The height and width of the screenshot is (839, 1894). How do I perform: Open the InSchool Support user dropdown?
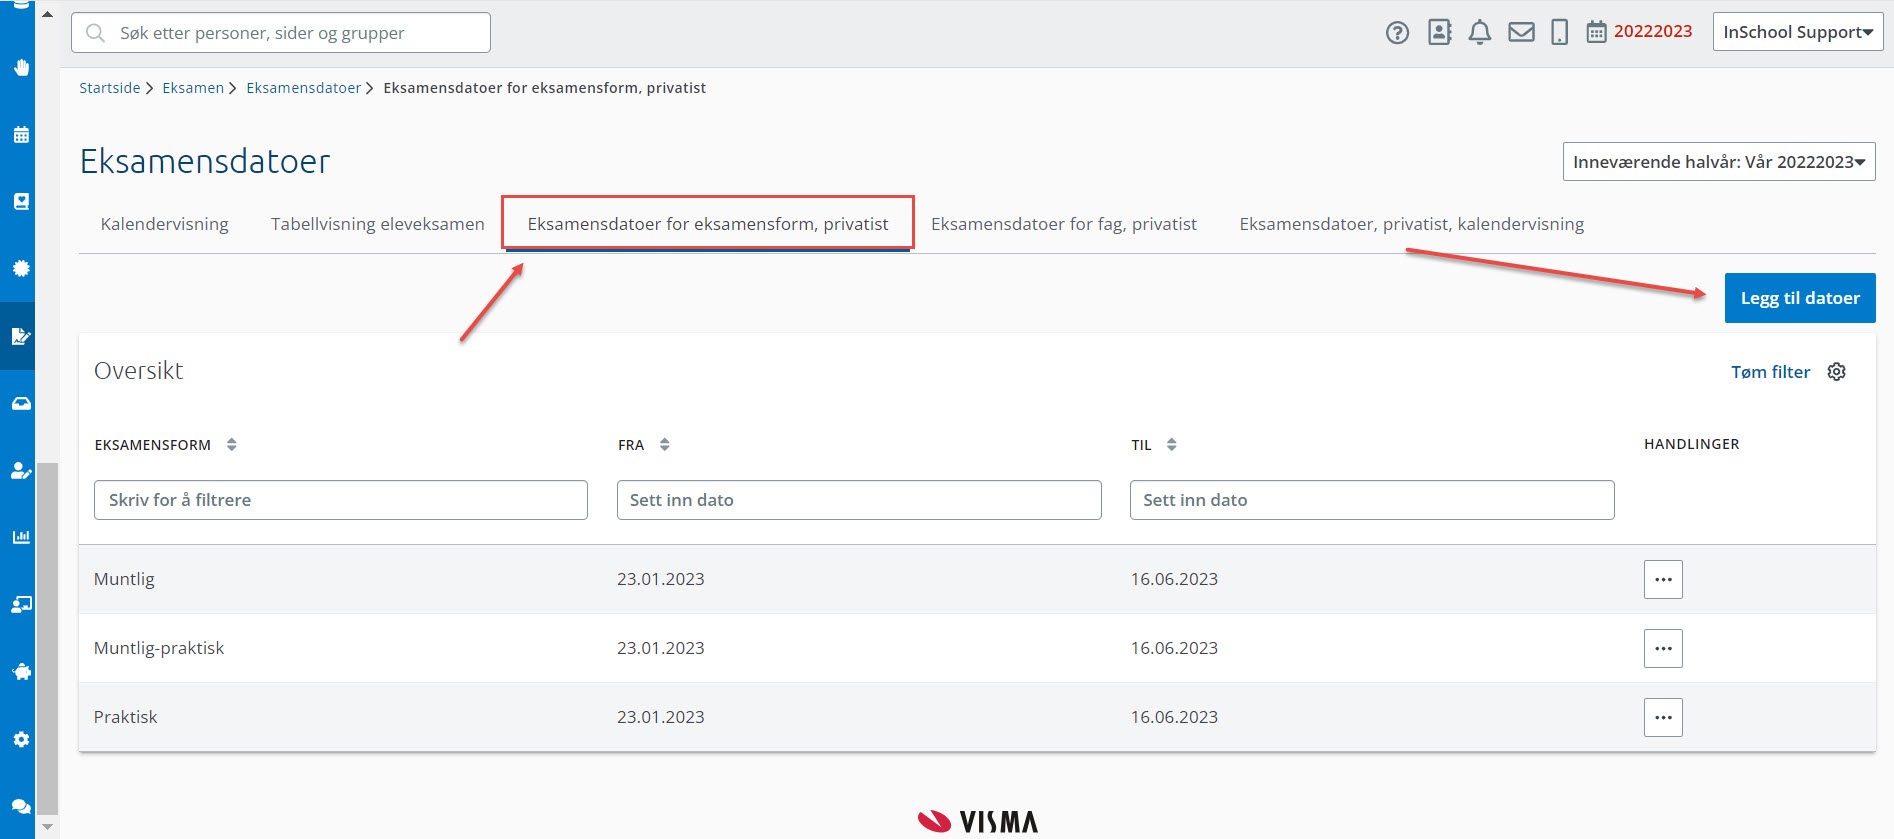1797,32
